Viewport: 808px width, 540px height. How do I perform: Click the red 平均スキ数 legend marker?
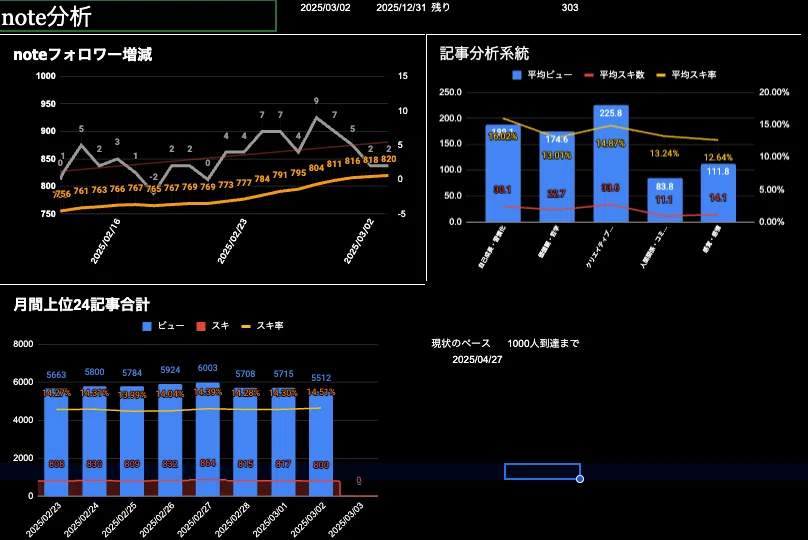click(589, 75)
